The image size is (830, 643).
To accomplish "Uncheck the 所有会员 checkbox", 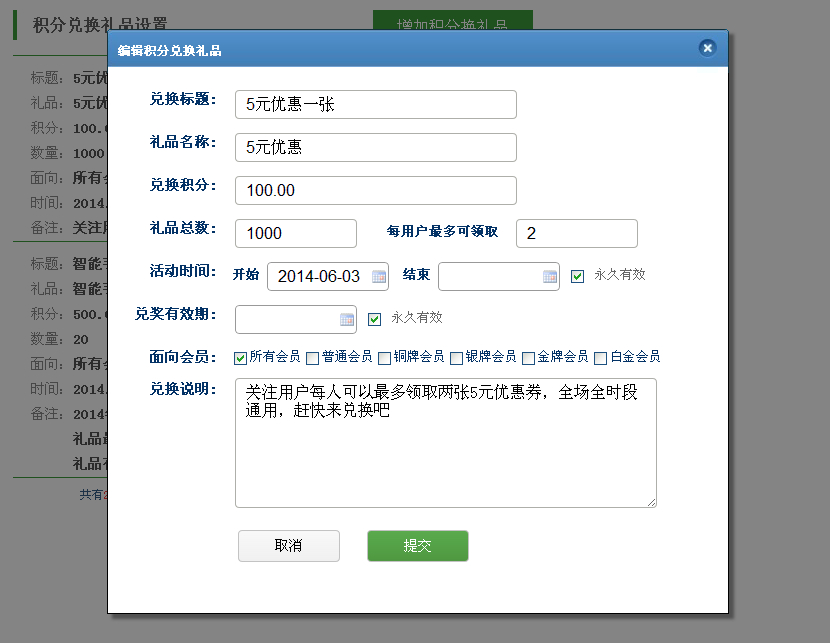I will 240,358.
